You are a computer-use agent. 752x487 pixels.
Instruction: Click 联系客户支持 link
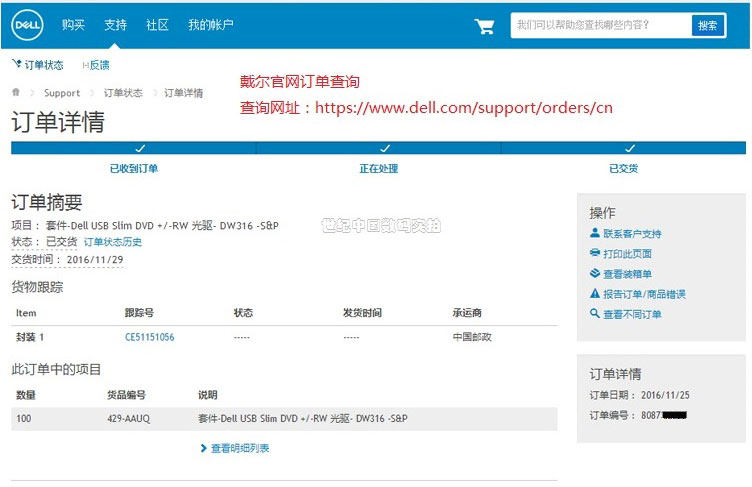[632, 234]
